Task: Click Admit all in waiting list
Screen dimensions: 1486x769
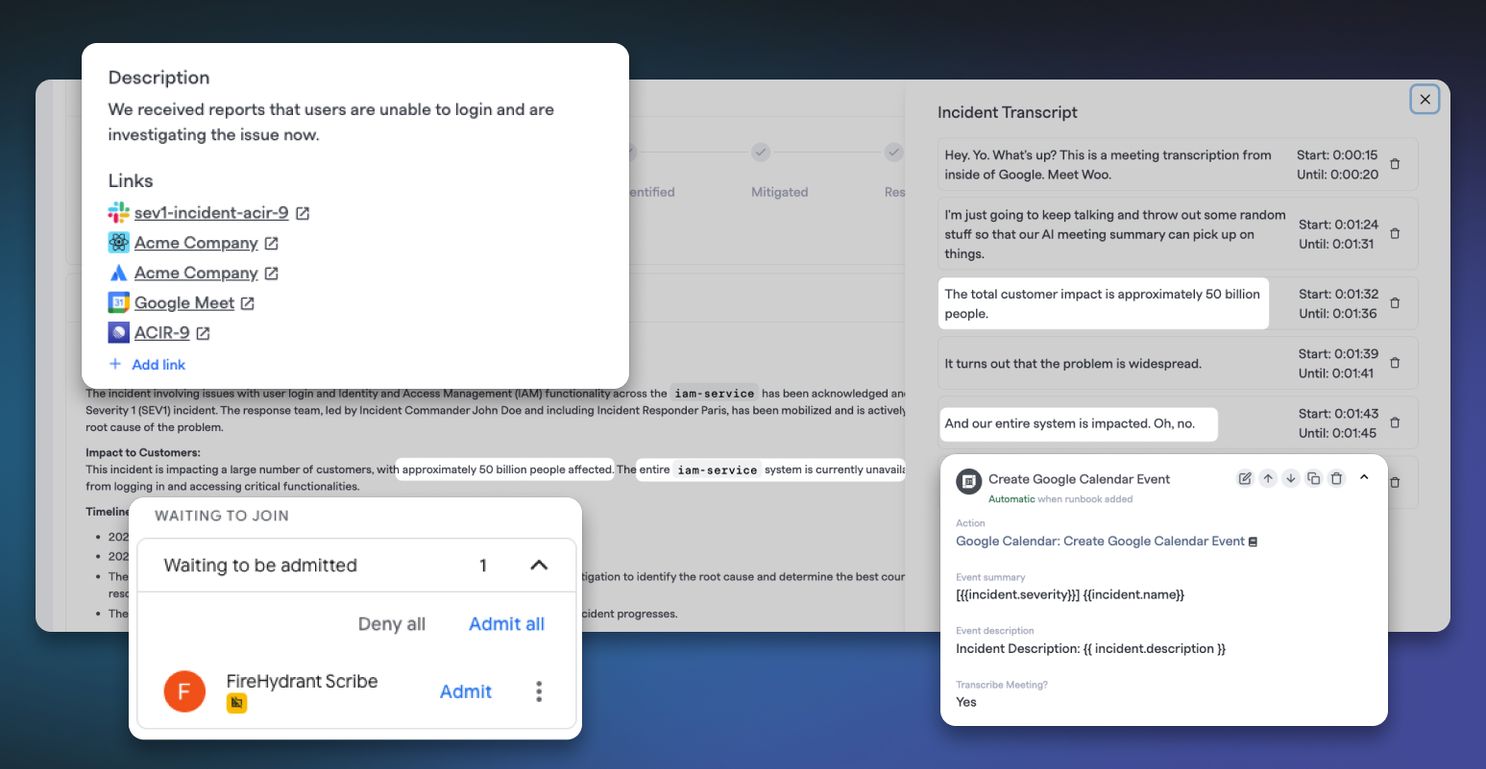Action: point(507,624)
